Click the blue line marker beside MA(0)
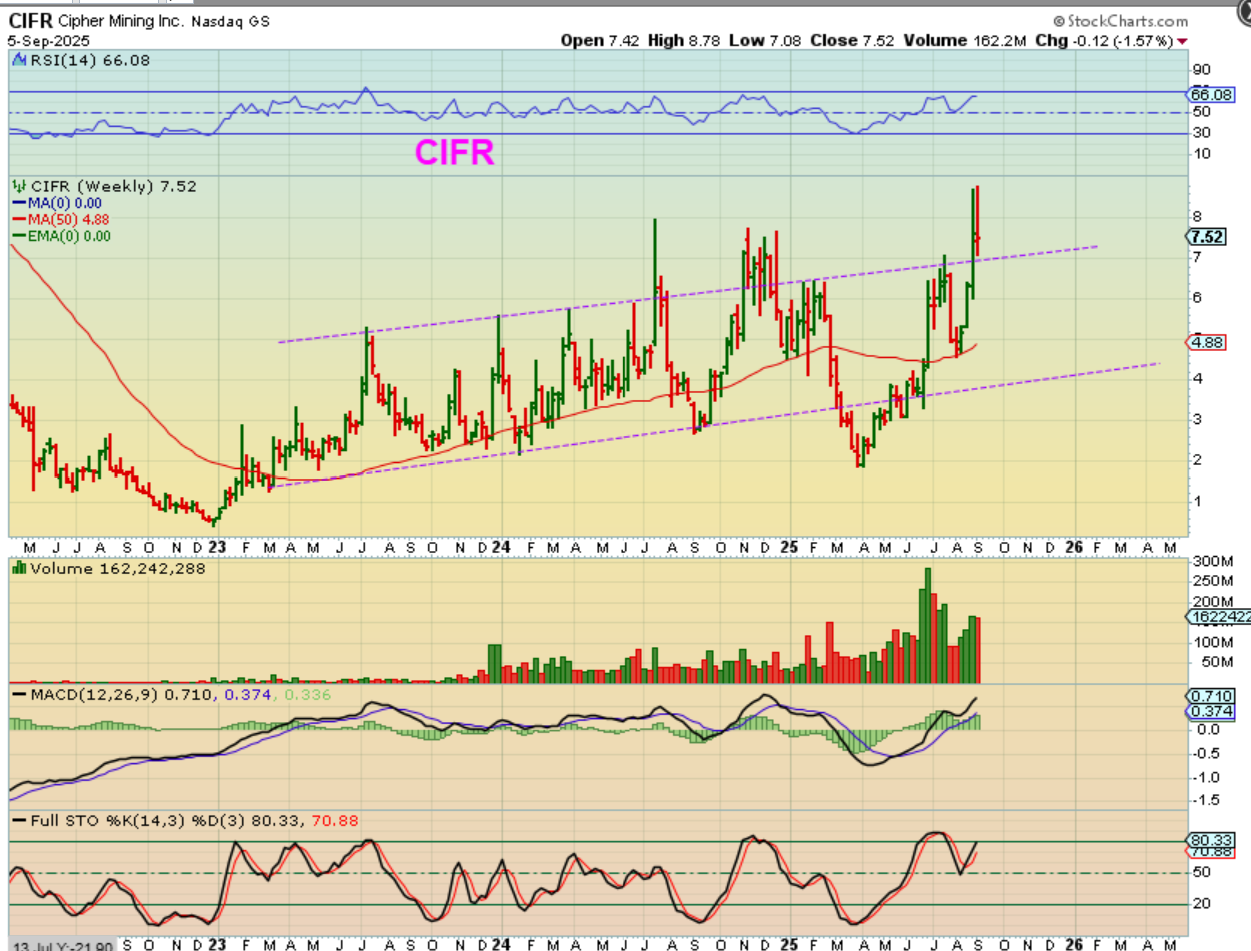Screen dimensions: 1251x951 (x=19, y=203)
